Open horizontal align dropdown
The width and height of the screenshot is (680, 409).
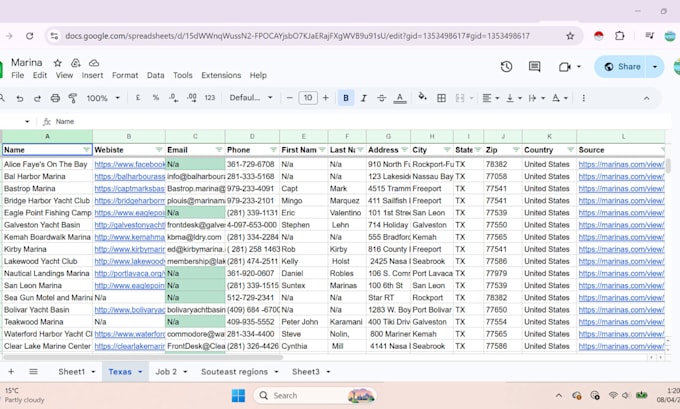[491, 98]
